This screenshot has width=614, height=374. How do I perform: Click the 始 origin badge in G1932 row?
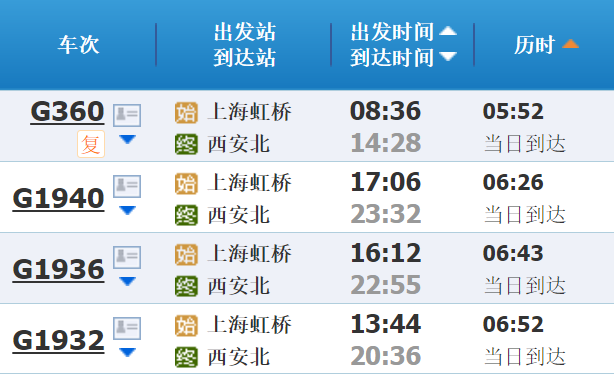(x=186, y=325)
